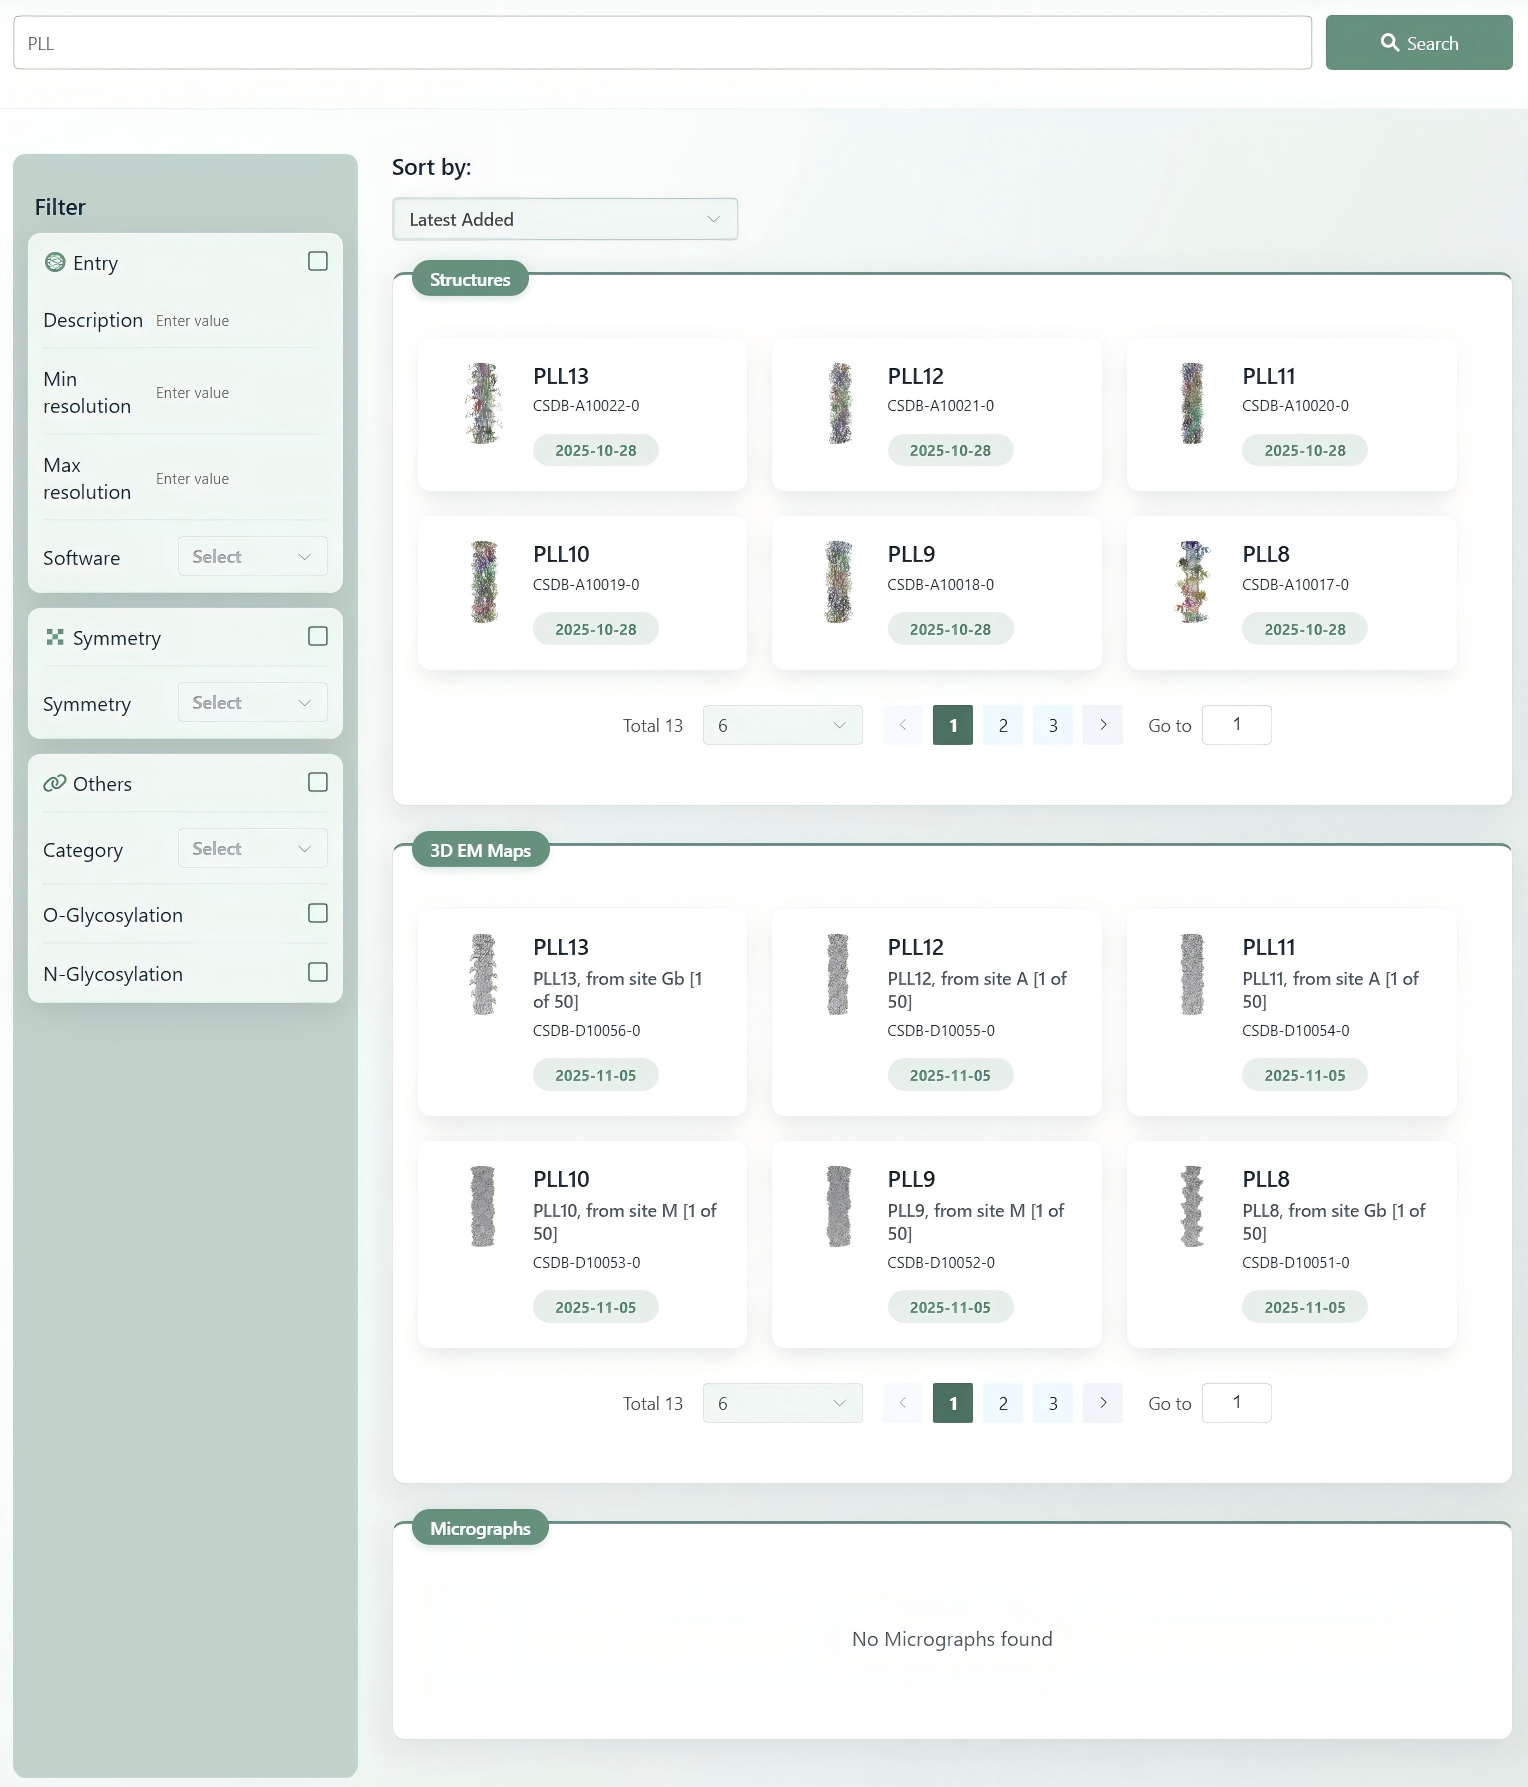Toggle the O-Glycosylation checkbox
1528x1787 pixels.
[x=318, y=913]
